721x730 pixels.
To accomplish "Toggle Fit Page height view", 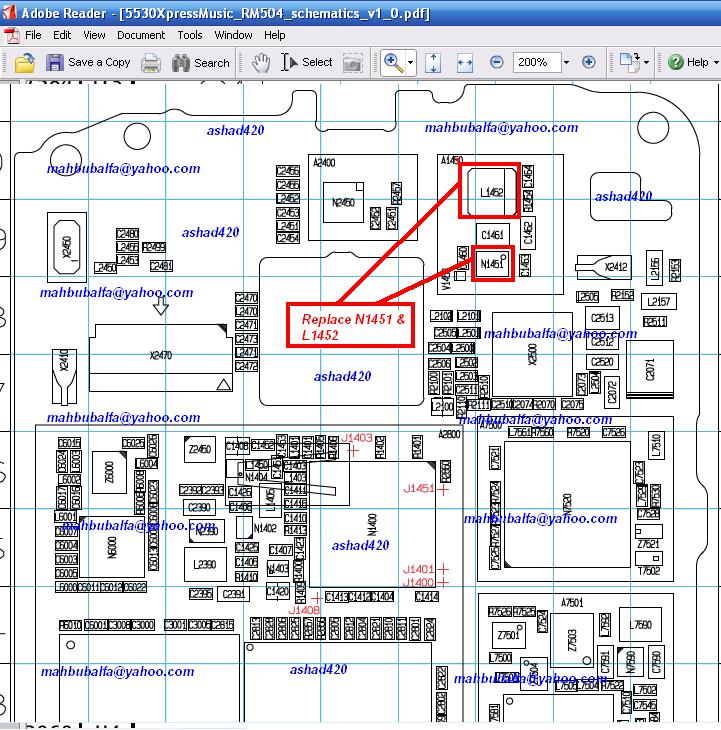I will 433,62.
